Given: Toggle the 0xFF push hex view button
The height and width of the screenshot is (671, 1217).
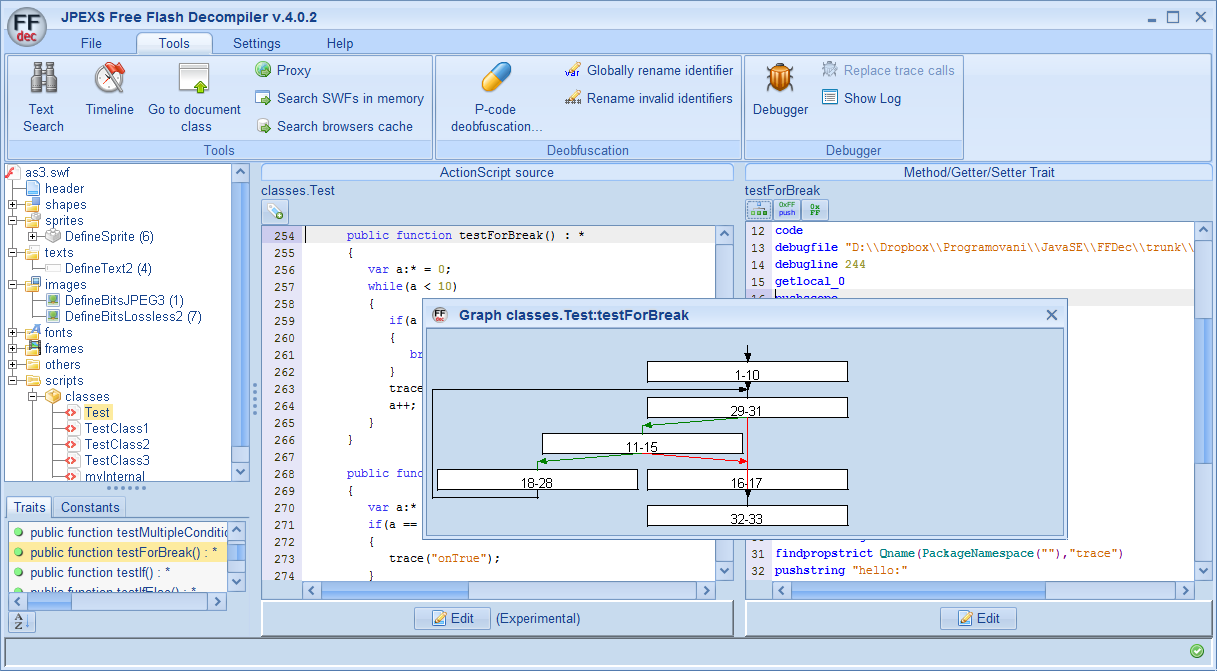Looking at the screenshot, I should coord(787,210).
